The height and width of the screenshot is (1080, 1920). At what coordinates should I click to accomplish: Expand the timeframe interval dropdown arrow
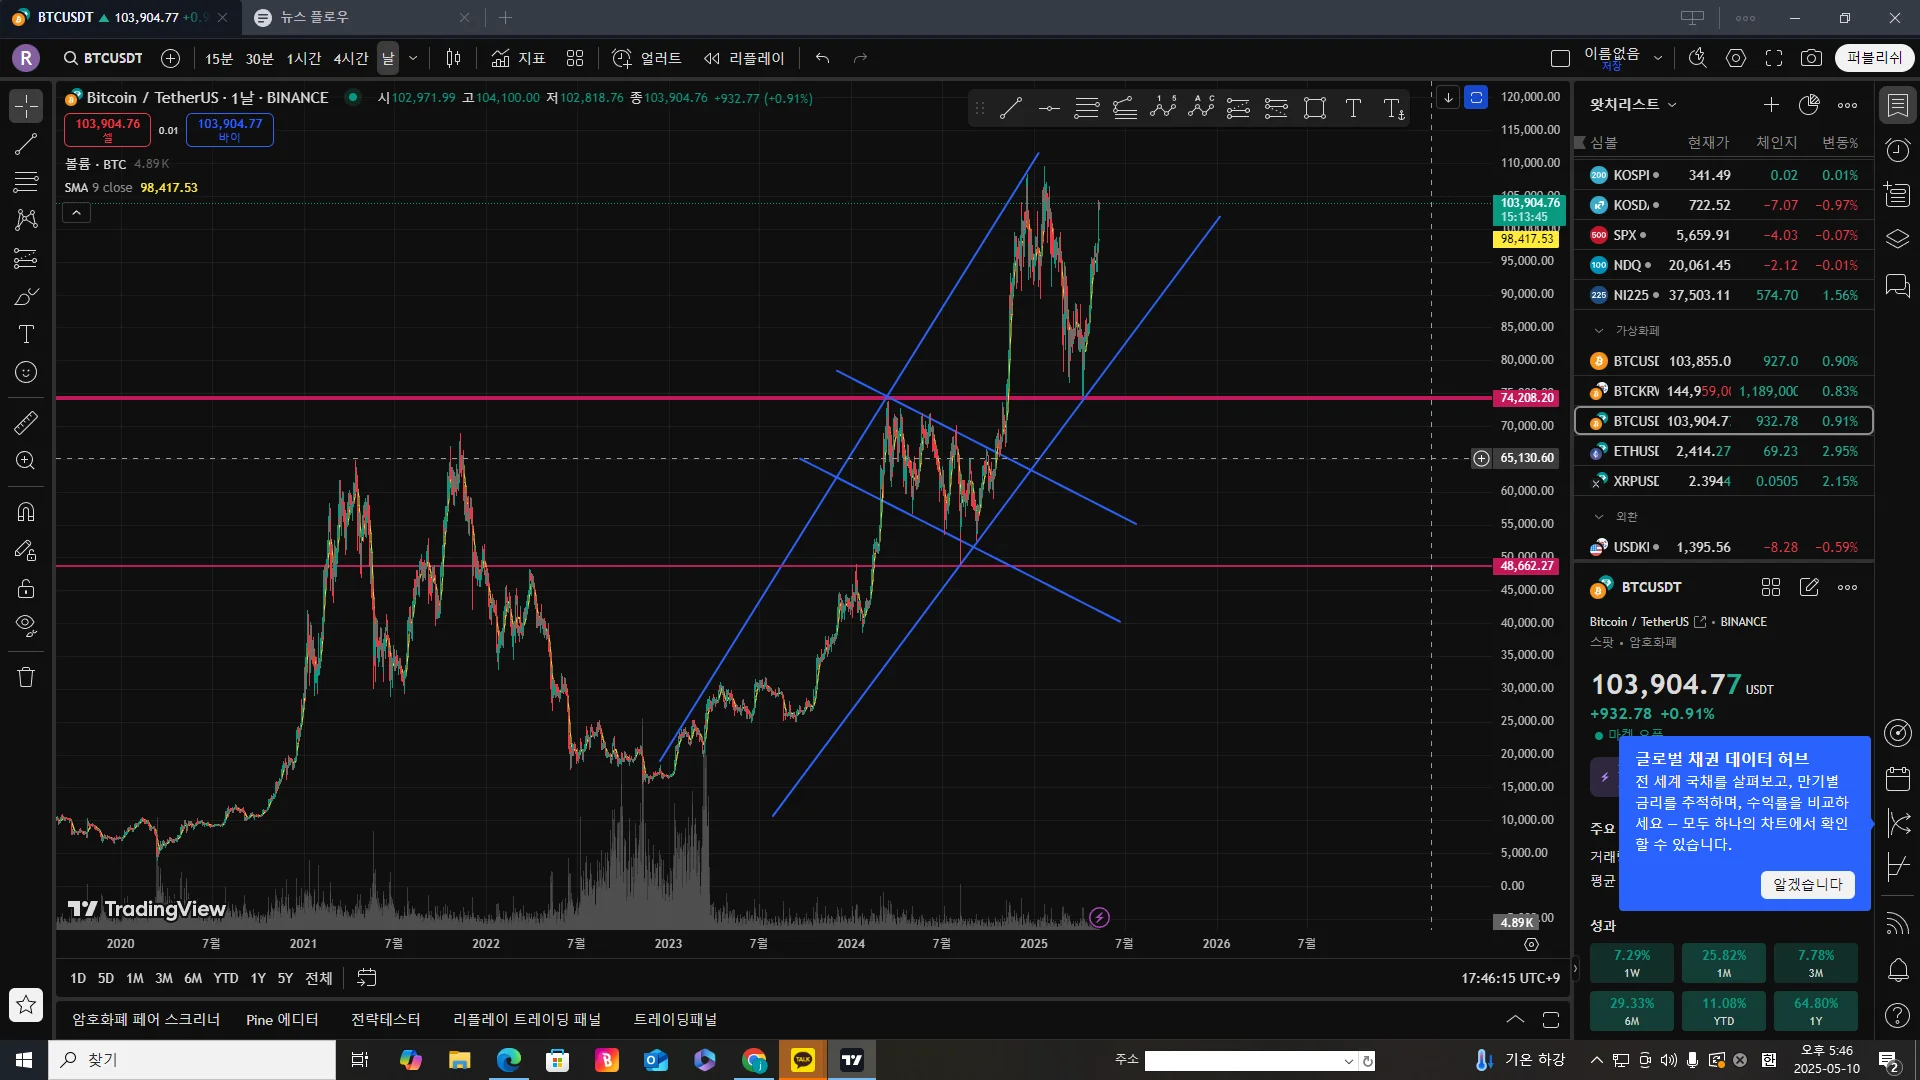[x=413, y=58]
